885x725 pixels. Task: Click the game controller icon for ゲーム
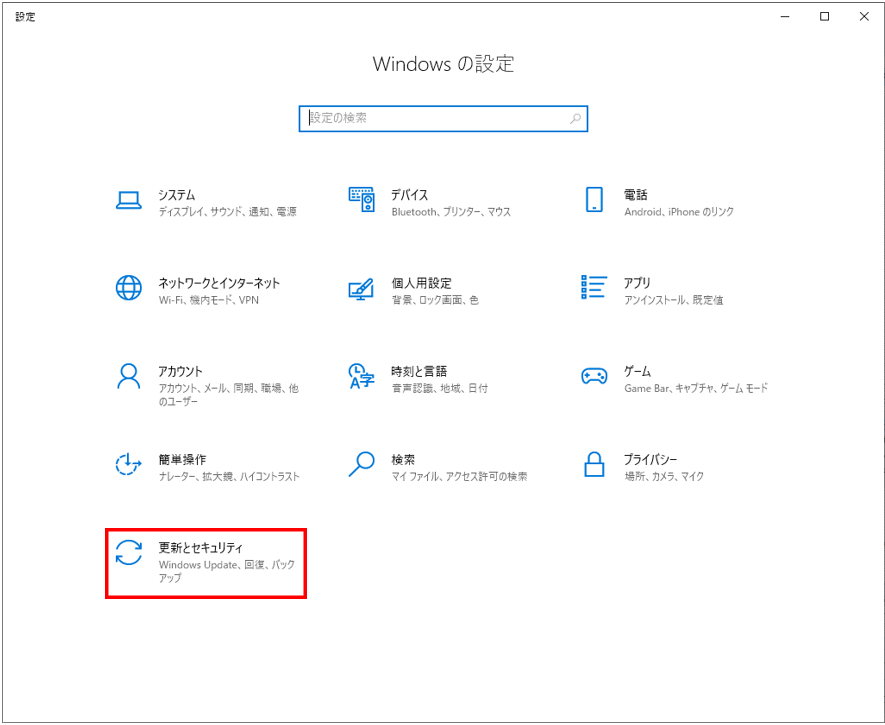point(594,376)
